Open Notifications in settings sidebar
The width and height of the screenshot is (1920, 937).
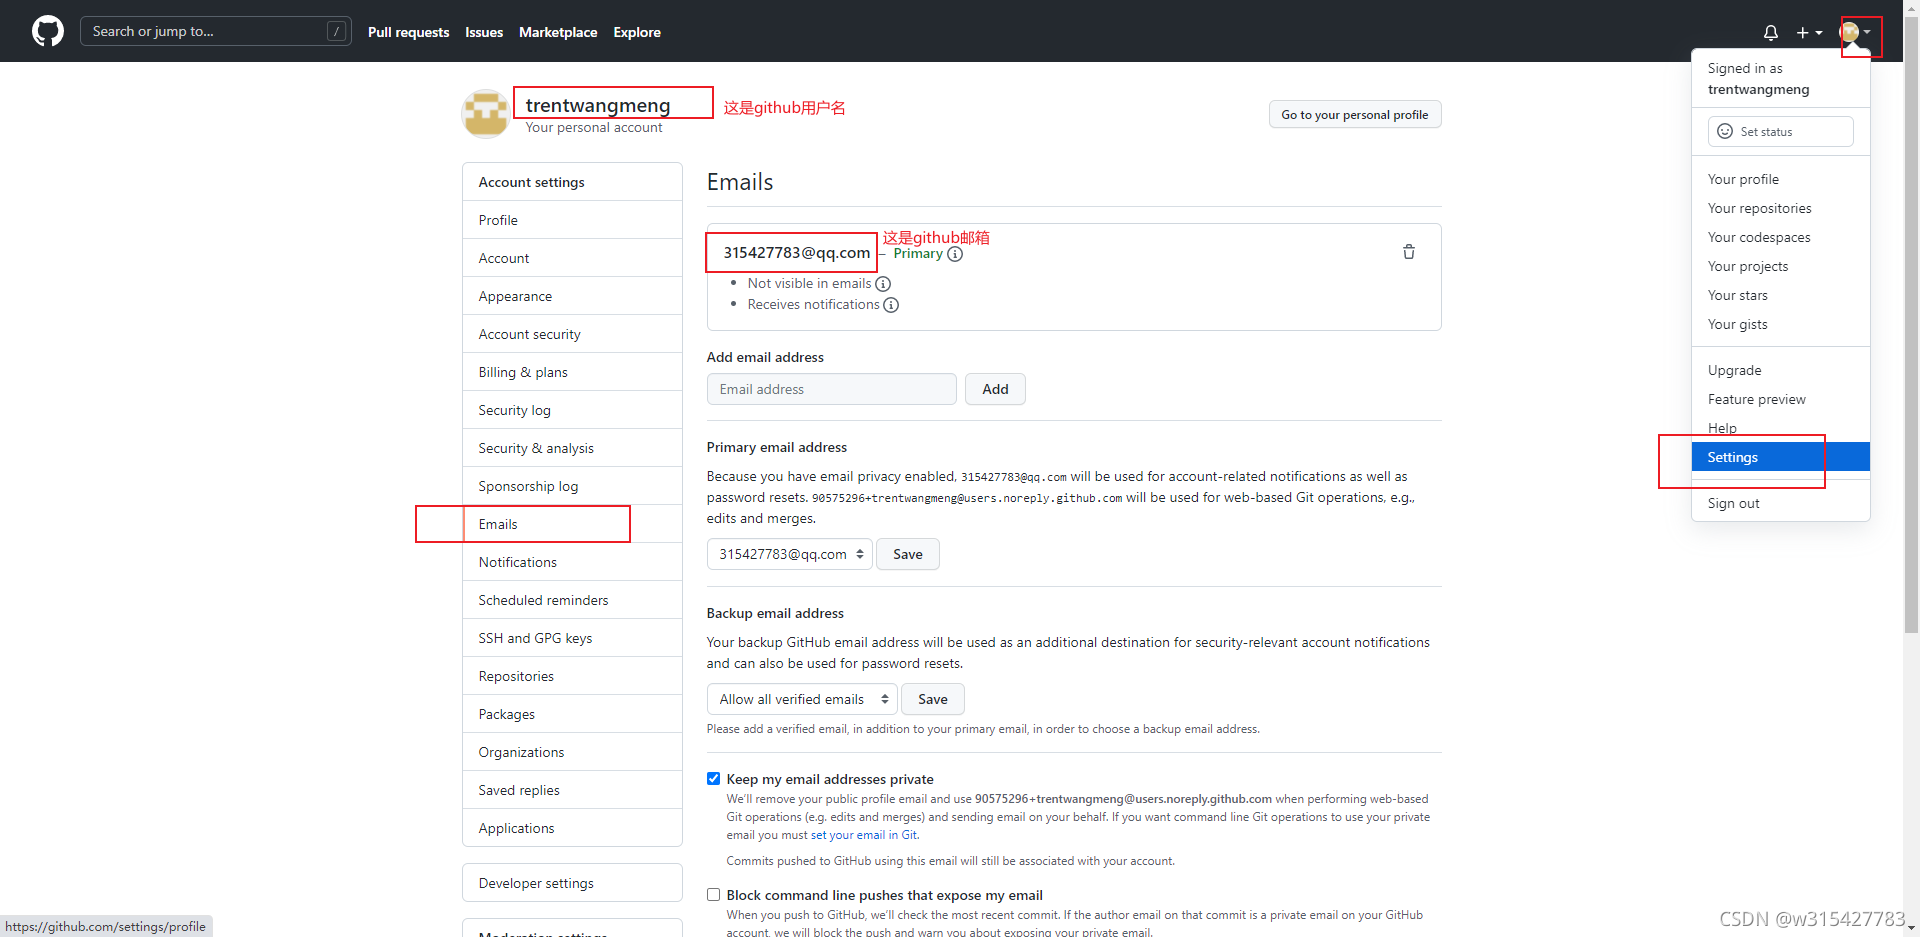[x=572, y=562]
